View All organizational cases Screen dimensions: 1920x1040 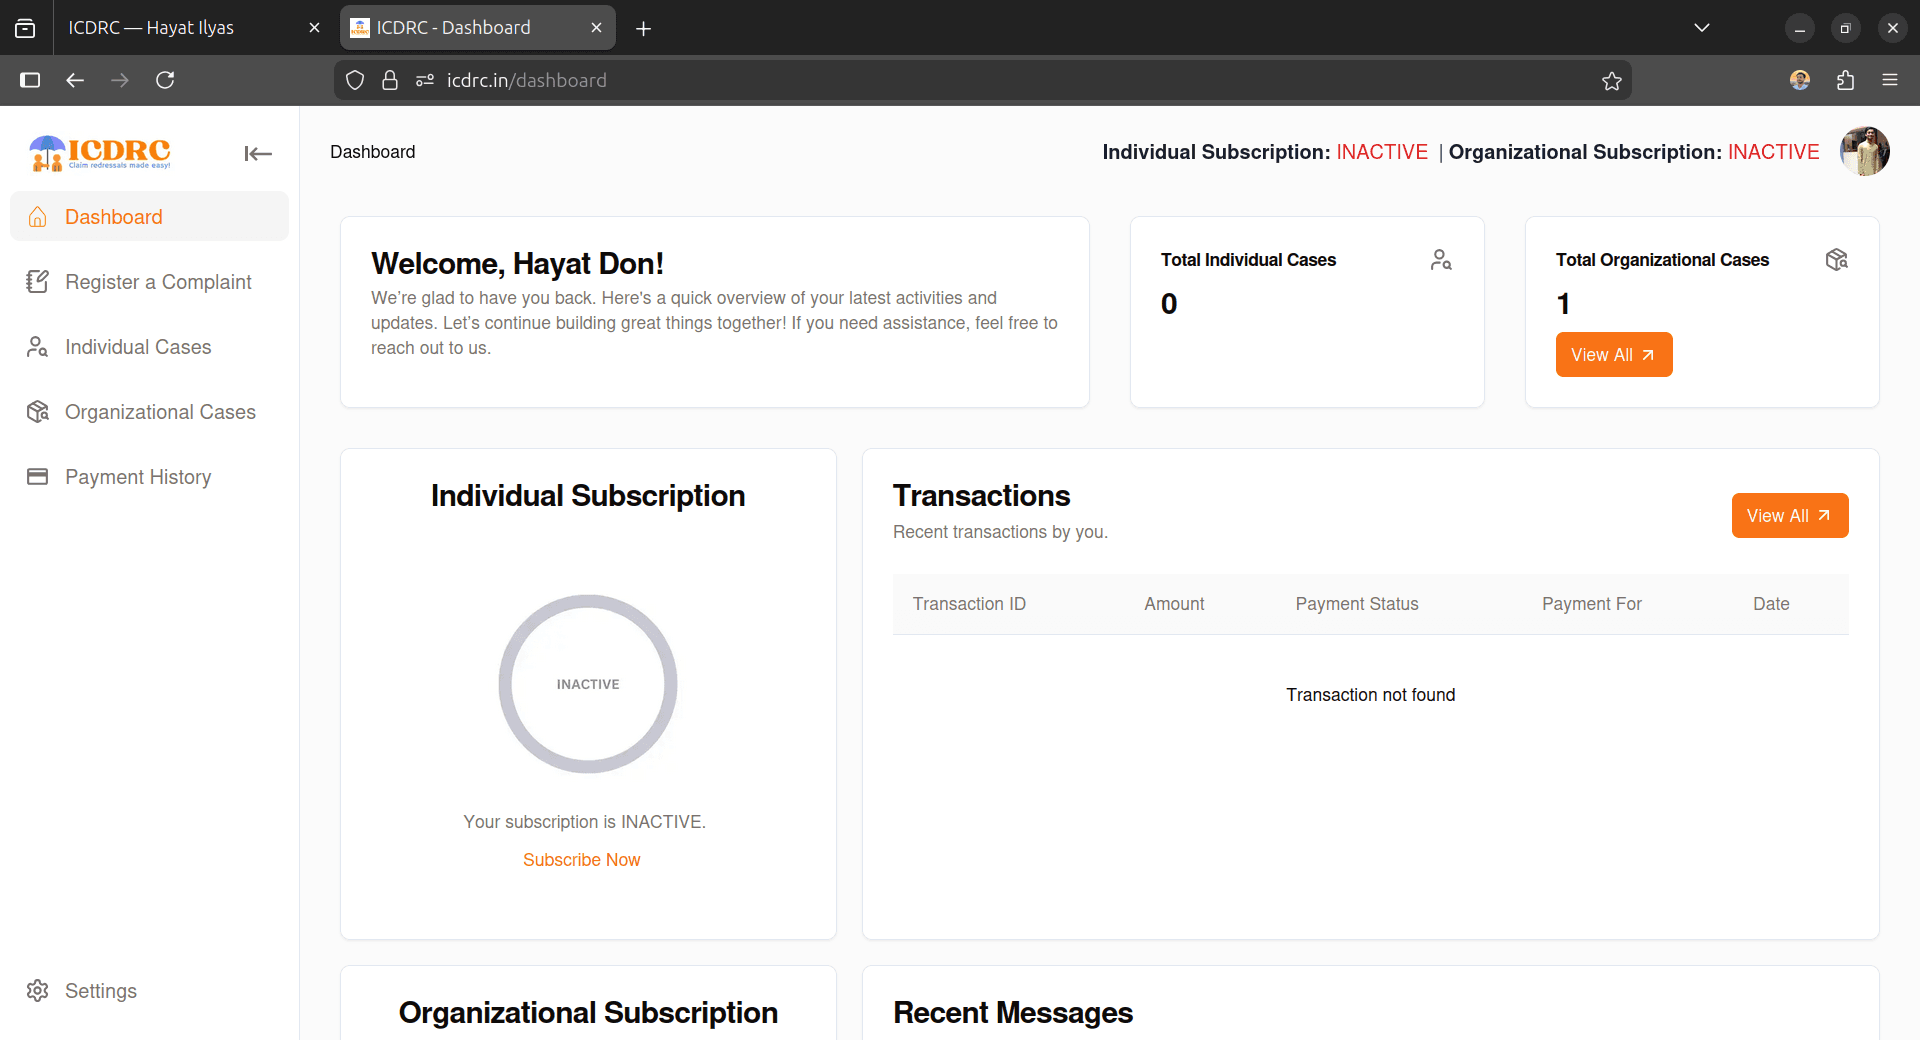1614,355
